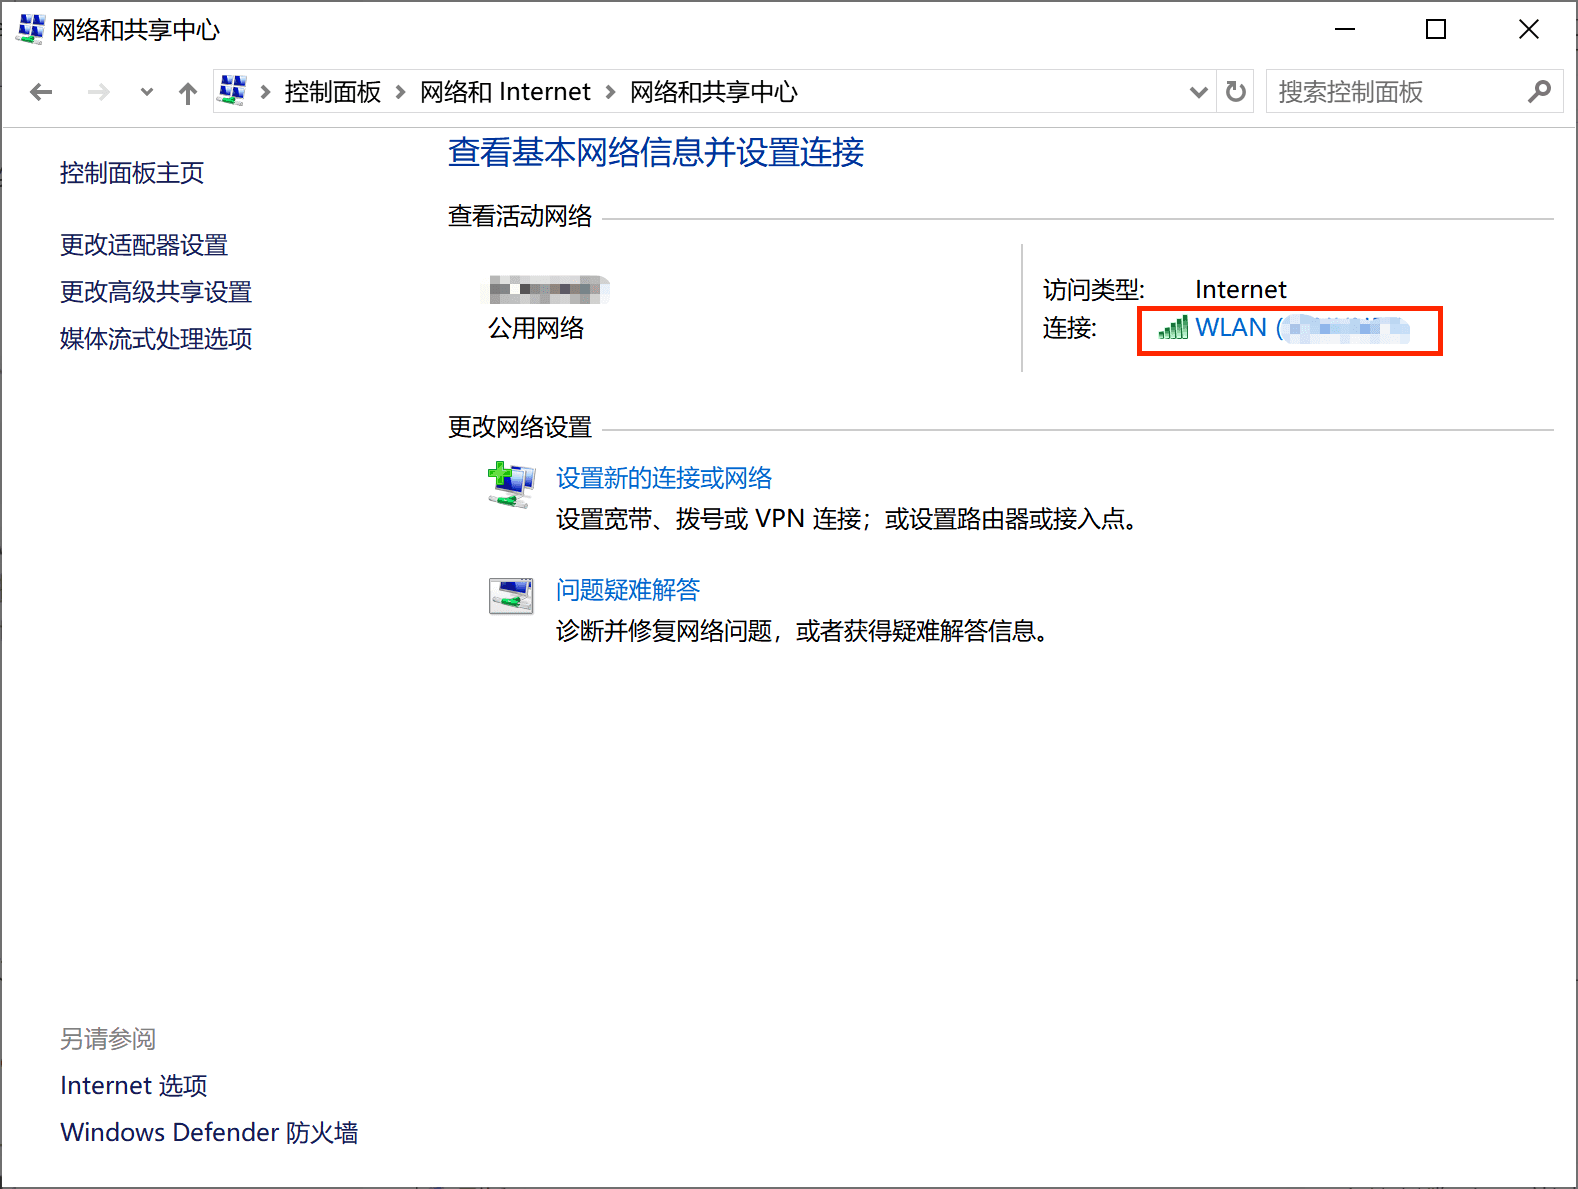Open 更改适配器设置 link

click(x=144, y=245)
